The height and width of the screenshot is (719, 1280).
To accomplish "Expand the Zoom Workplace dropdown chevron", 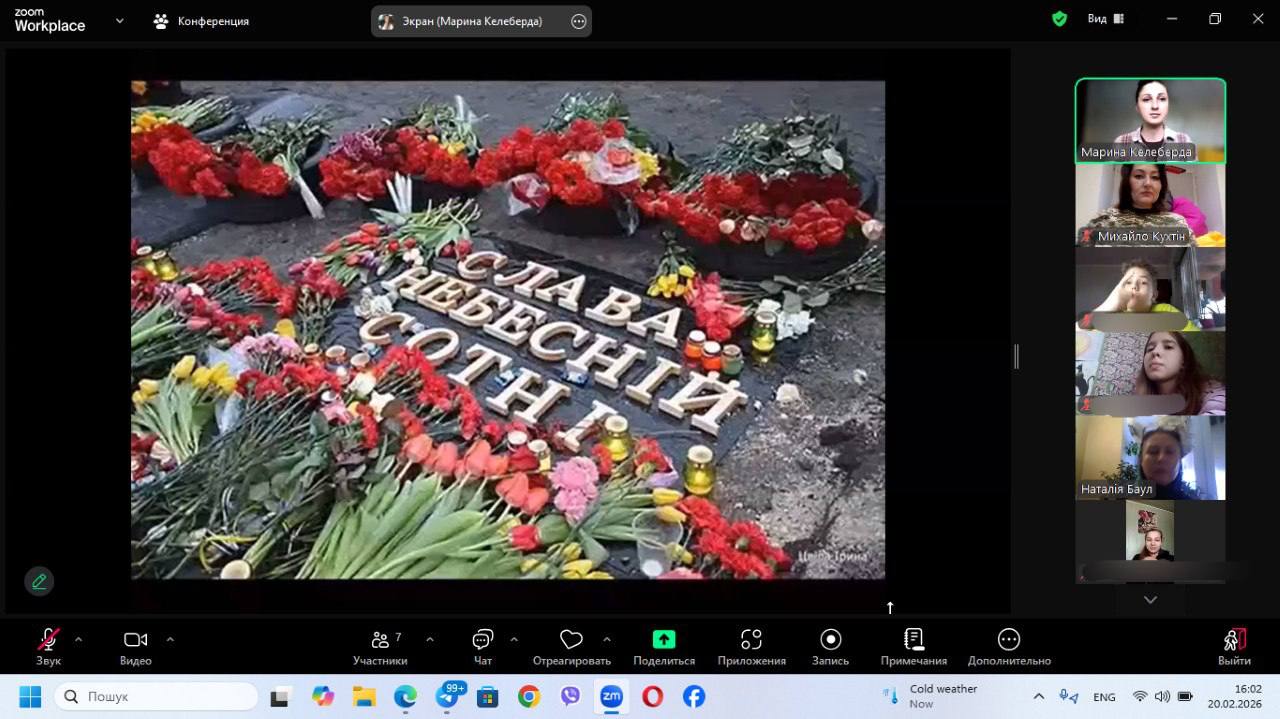I will click(120, 20).
